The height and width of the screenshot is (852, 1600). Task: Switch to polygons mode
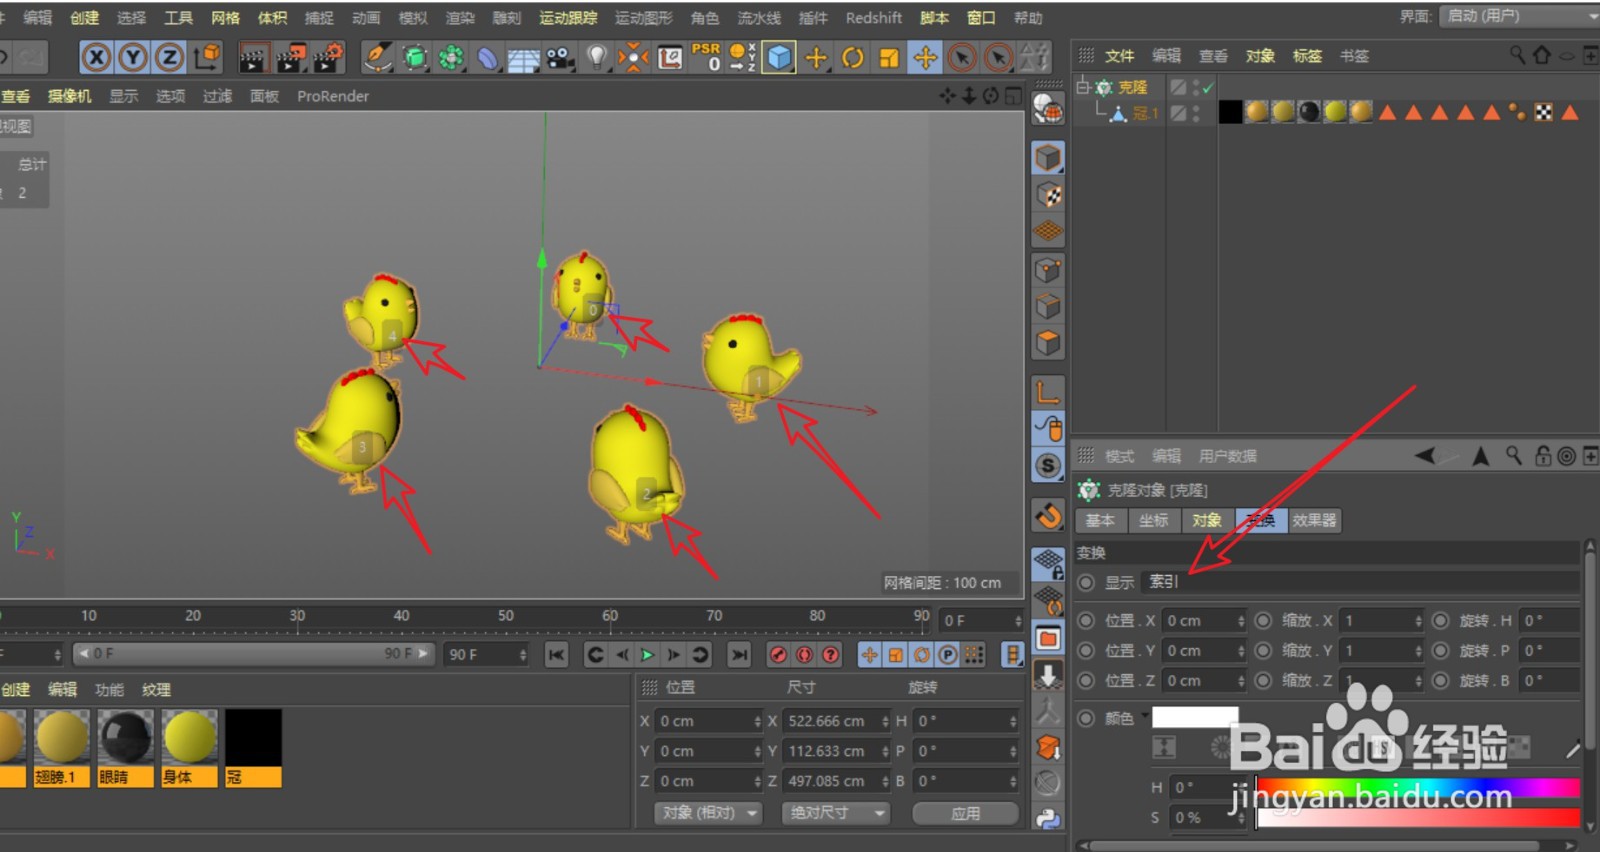point(1048,343)
